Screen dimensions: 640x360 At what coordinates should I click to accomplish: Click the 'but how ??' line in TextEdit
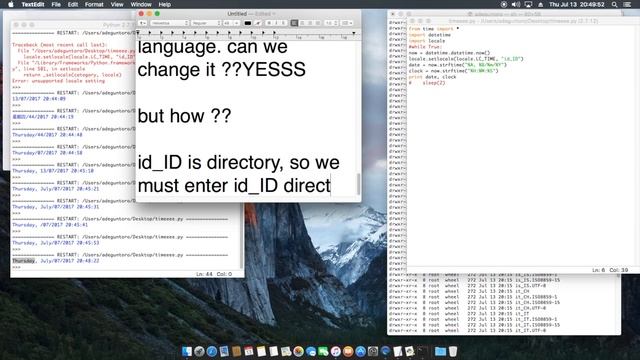tap(184, 116)
